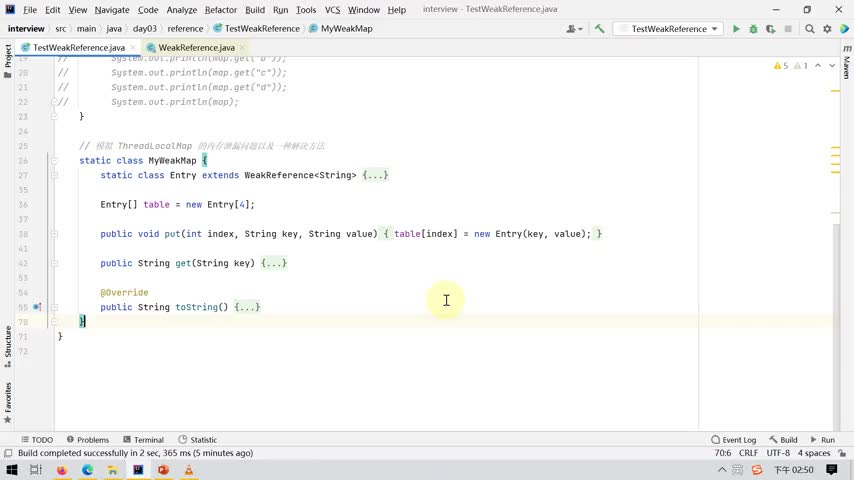Open Task View on taskbar
The image size is (854, 480).
pos(36,470)
